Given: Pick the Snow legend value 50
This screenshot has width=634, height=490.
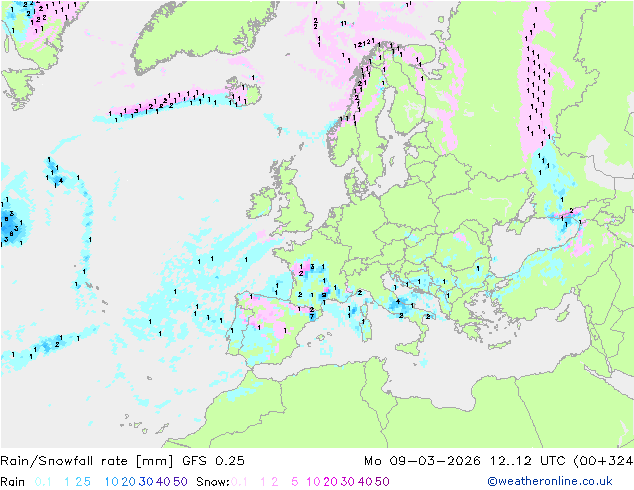Looking at the screenshot, I should [382, 482].
